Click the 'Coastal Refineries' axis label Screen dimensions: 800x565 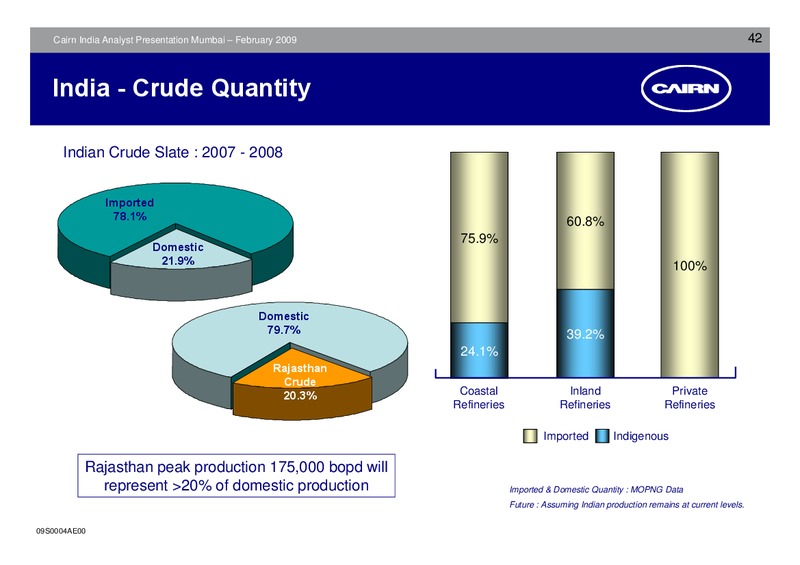(x=479, y=398)
